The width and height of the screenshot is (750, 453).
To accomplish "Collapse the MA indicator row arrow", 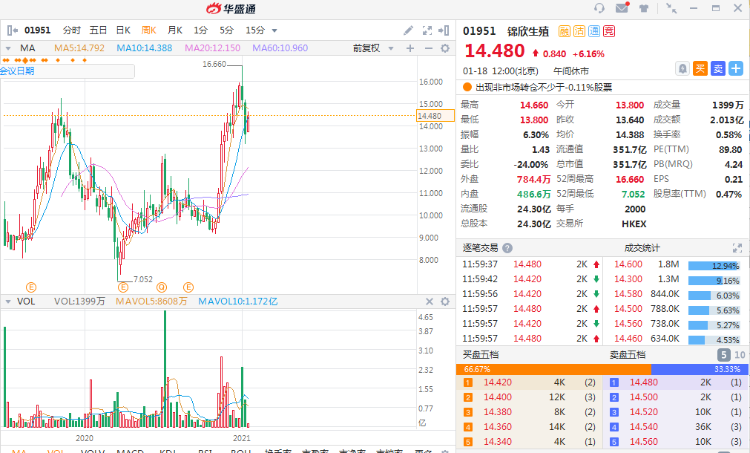I will (8, 48).
